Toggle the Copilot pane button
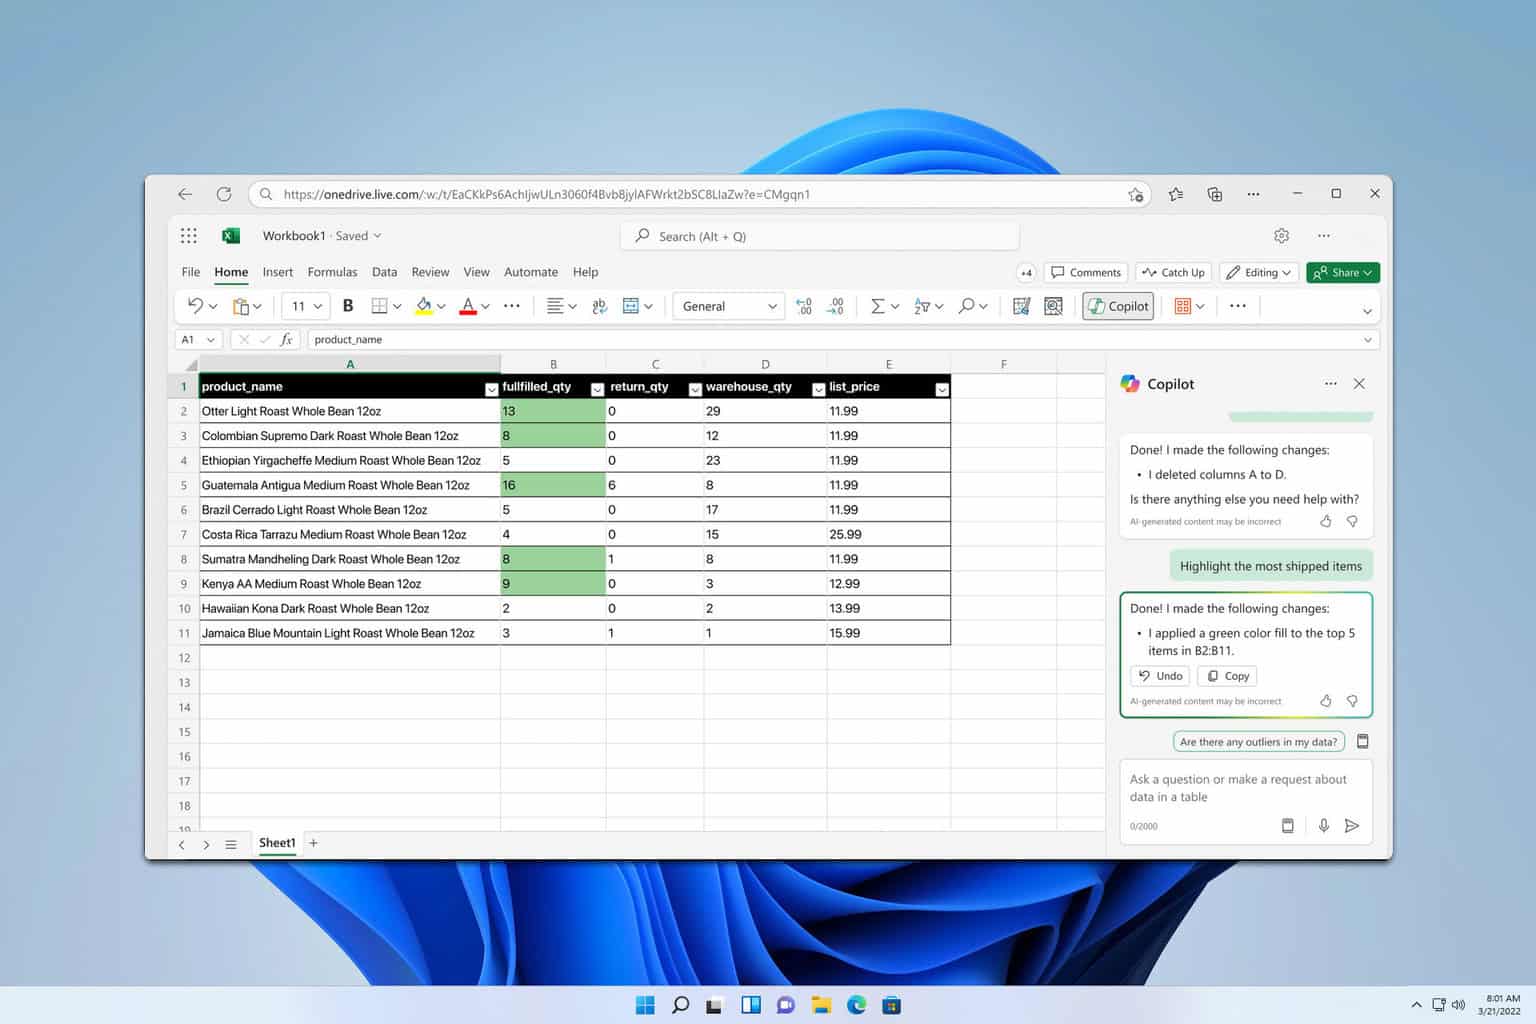The height and width of the screenshot is (1024, 1536). coord(1118,306)
